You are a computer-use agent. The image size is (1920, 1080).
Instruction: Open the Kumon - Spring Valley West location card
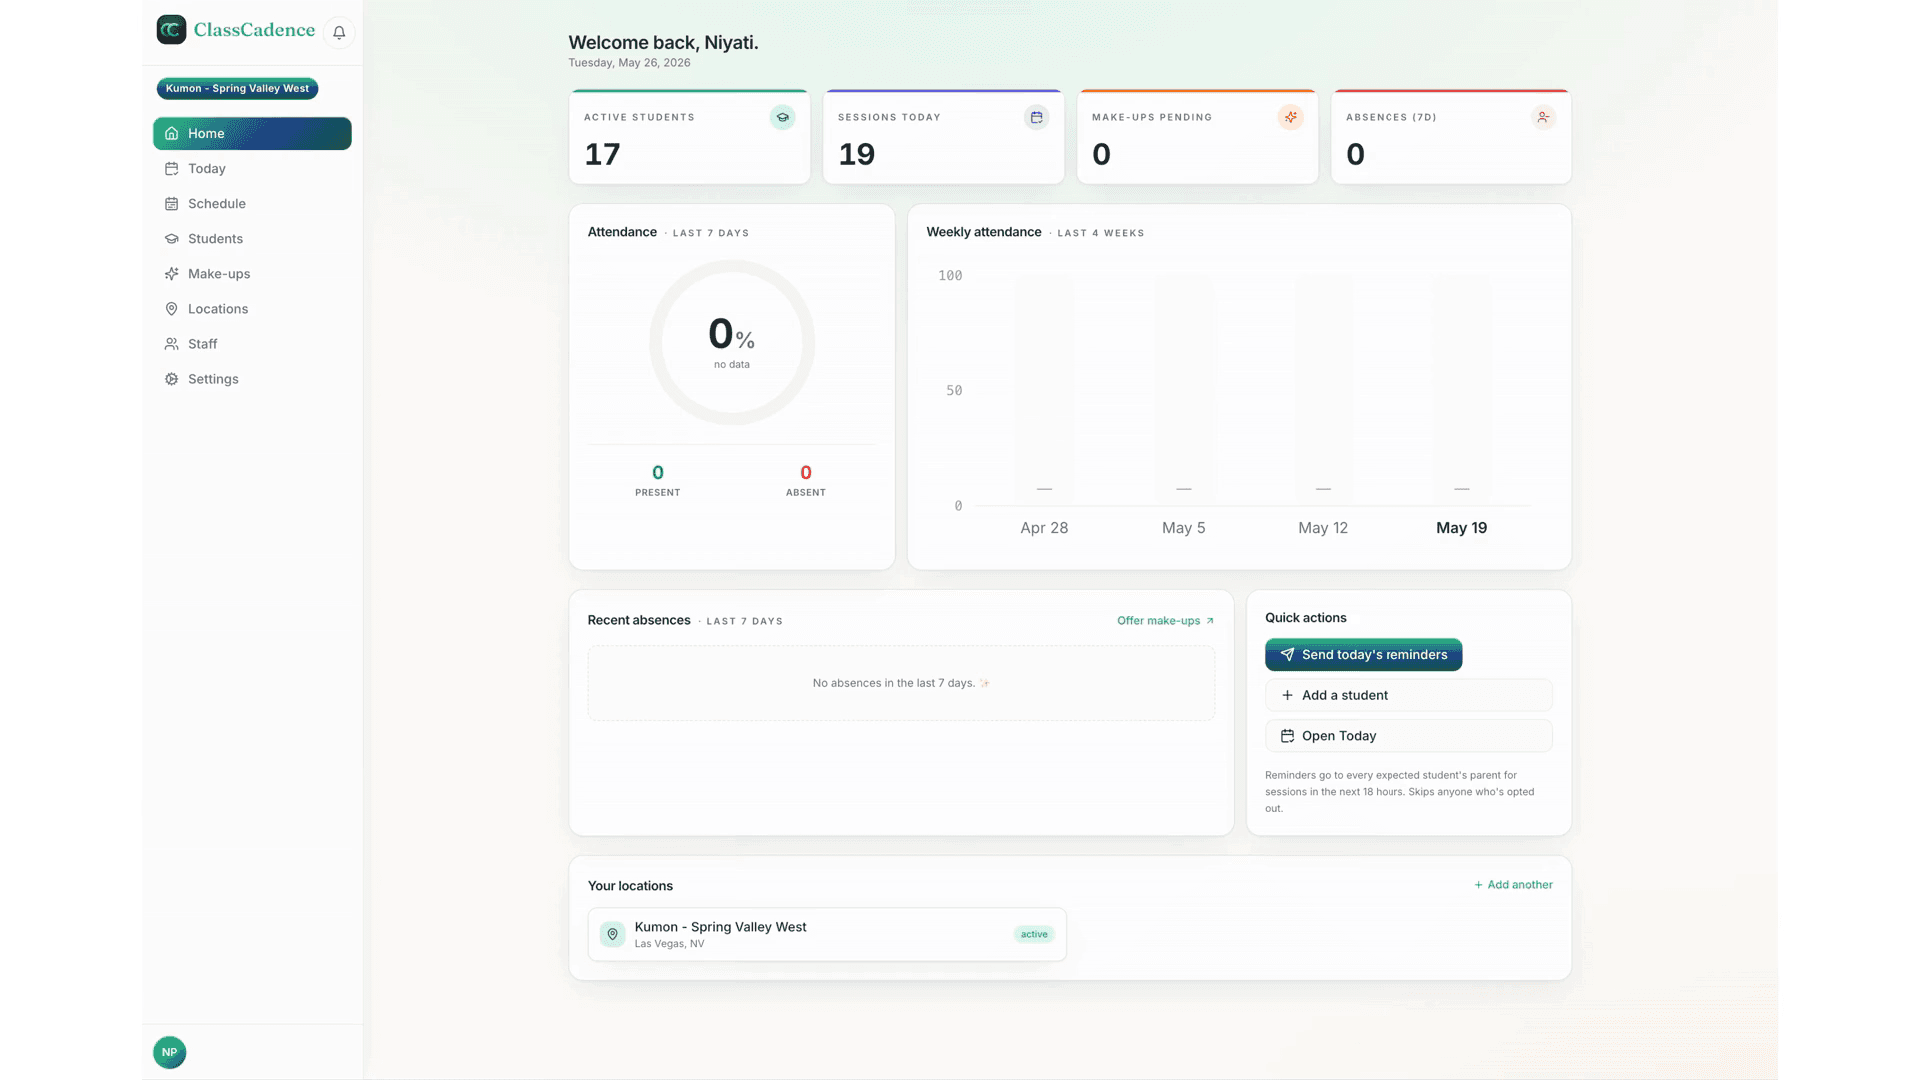[827, 934]
